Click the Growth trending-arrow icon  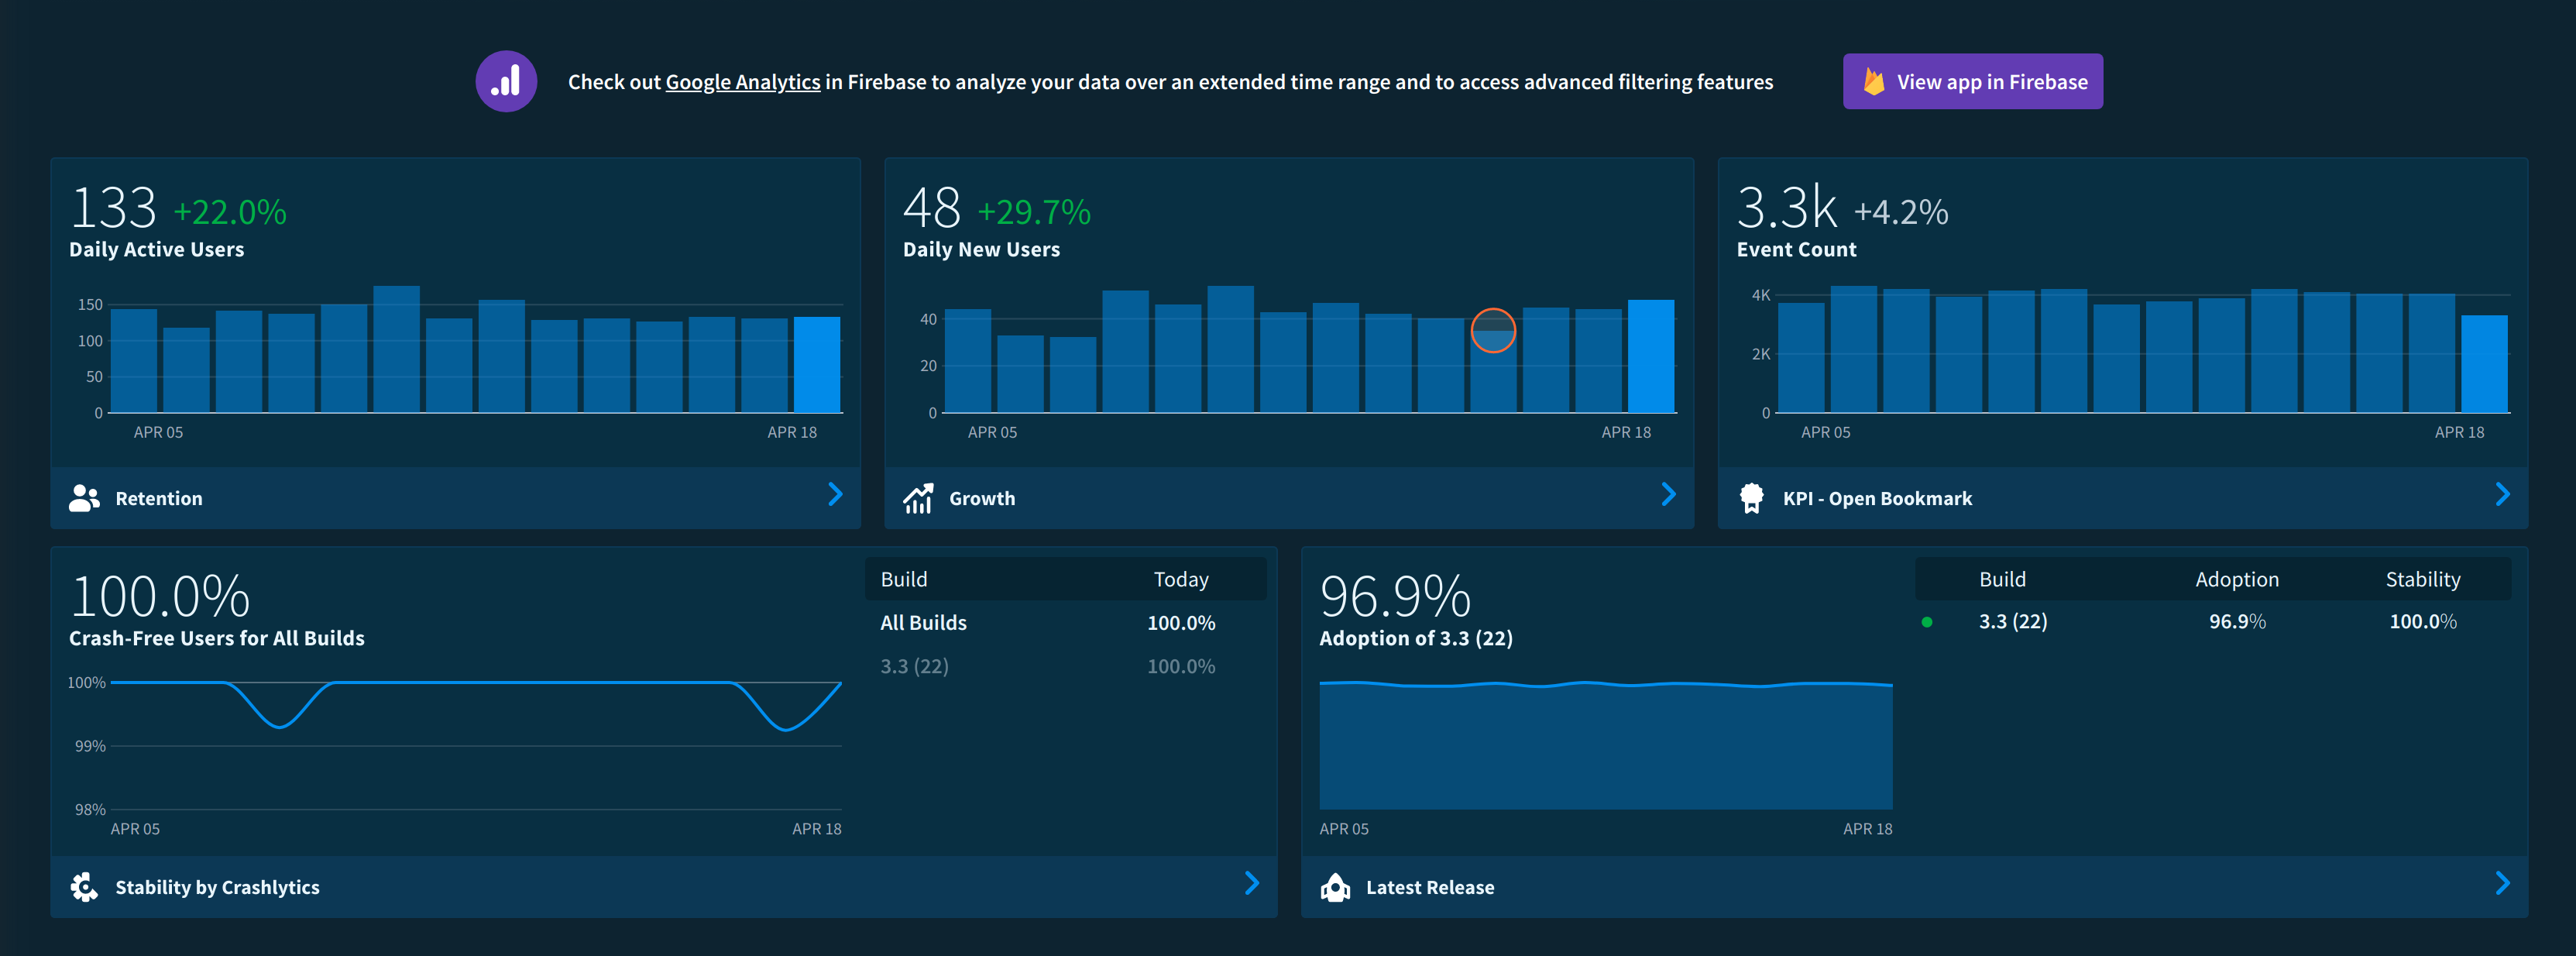click(919, 496)
